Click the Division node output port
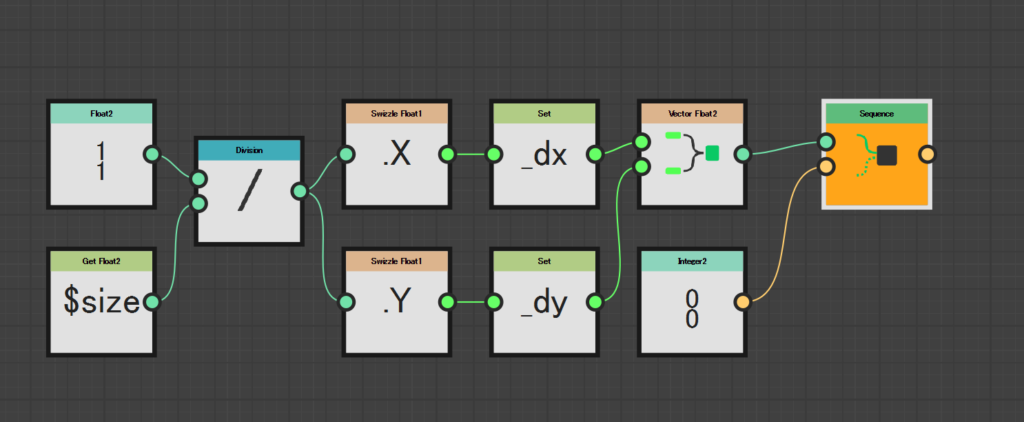Viewport: 1024px width, 422px height. click(298, 191)
